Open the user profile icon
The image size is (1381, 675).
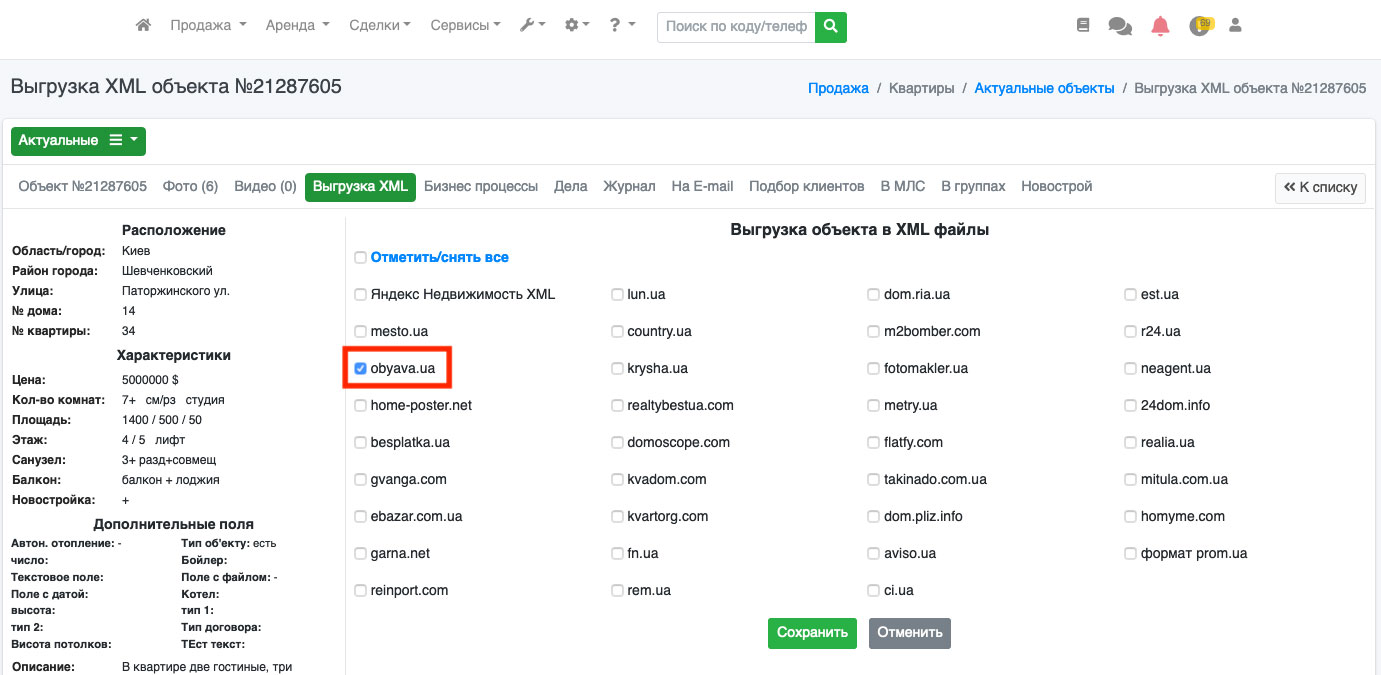click(1235, 26)
